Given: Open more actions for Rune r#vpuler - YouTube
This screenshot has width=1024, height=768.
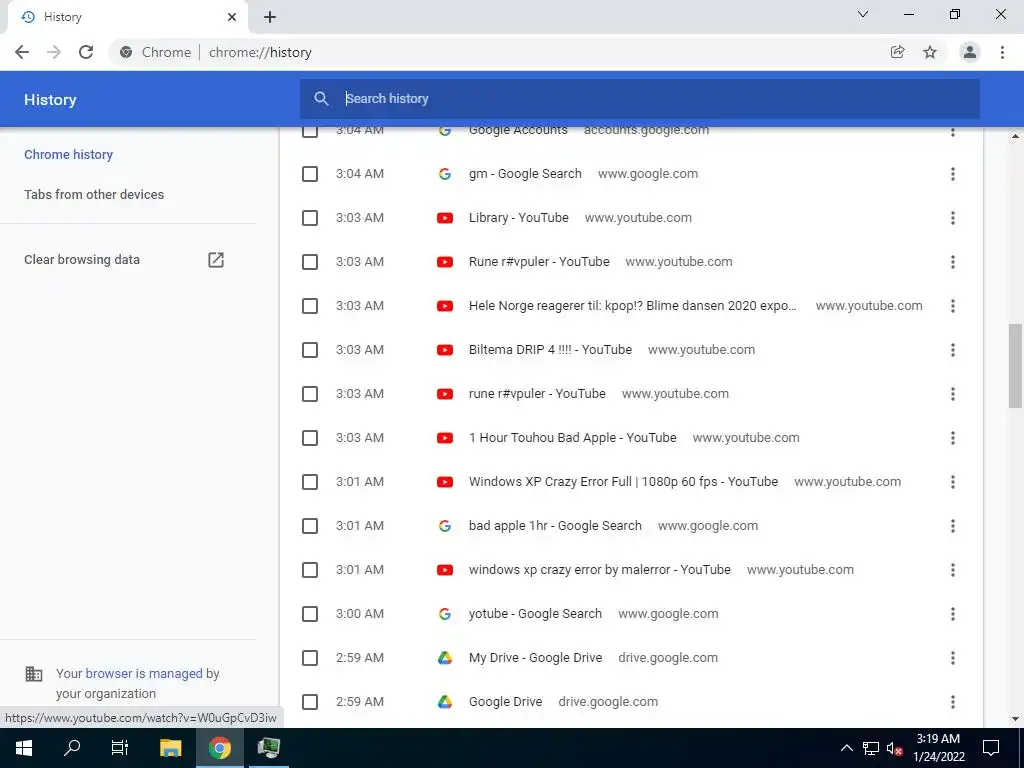Looking at the screenshot, I should tap(953, 262).
